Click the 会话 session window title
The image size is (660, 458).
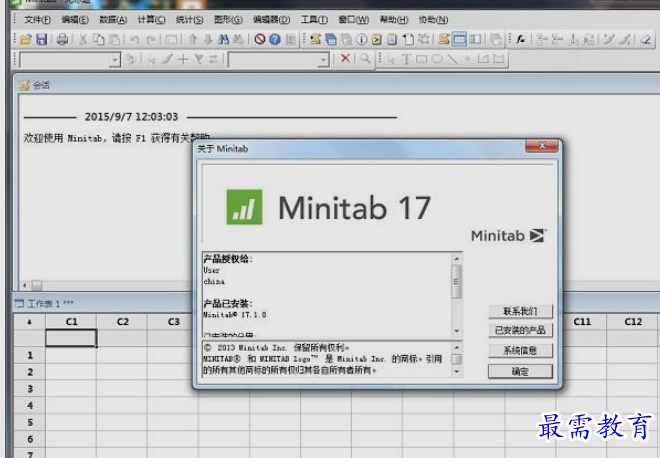(41, 85)
